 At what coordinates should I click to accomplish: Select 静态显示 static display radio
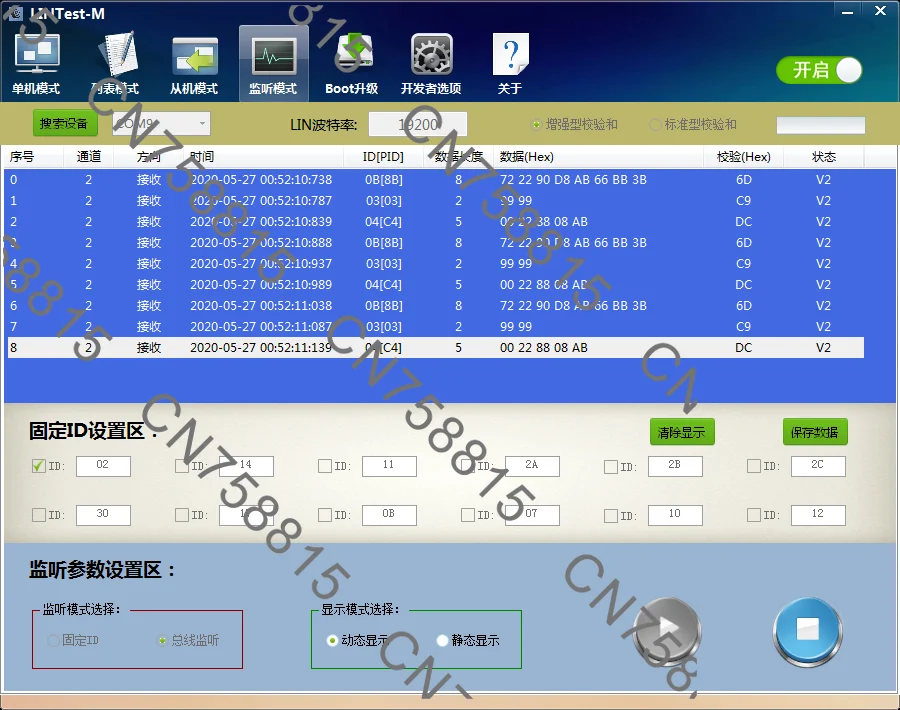[442, 640]
